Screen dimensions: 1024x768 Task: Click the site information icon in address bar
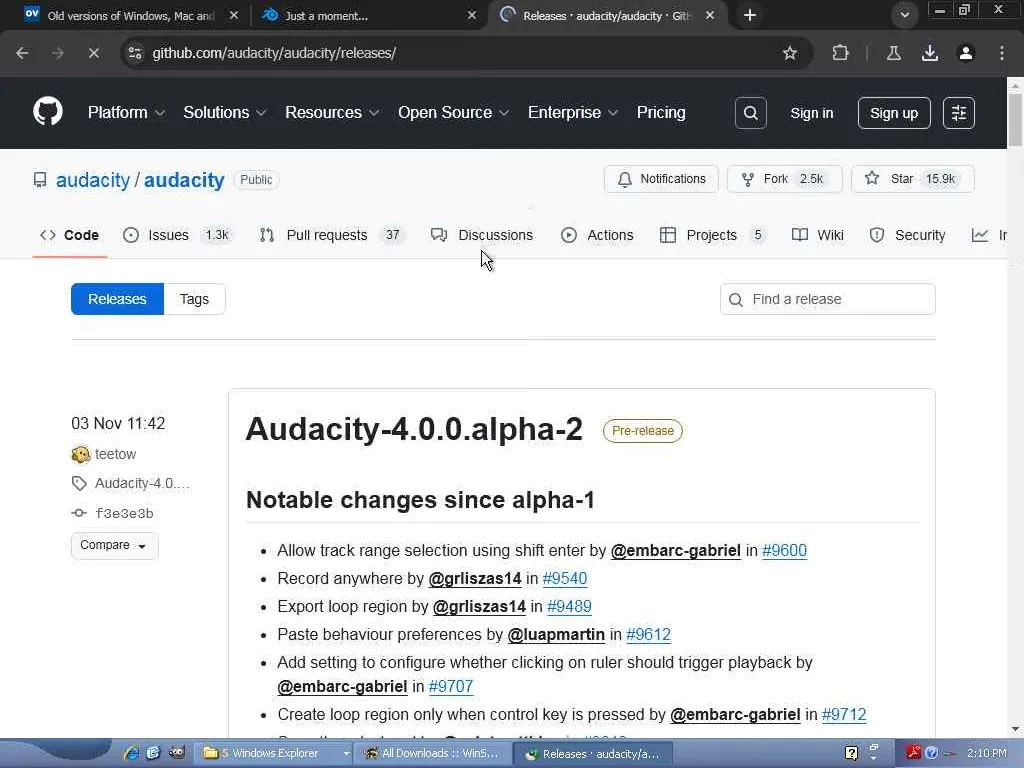tap(135, 53)
